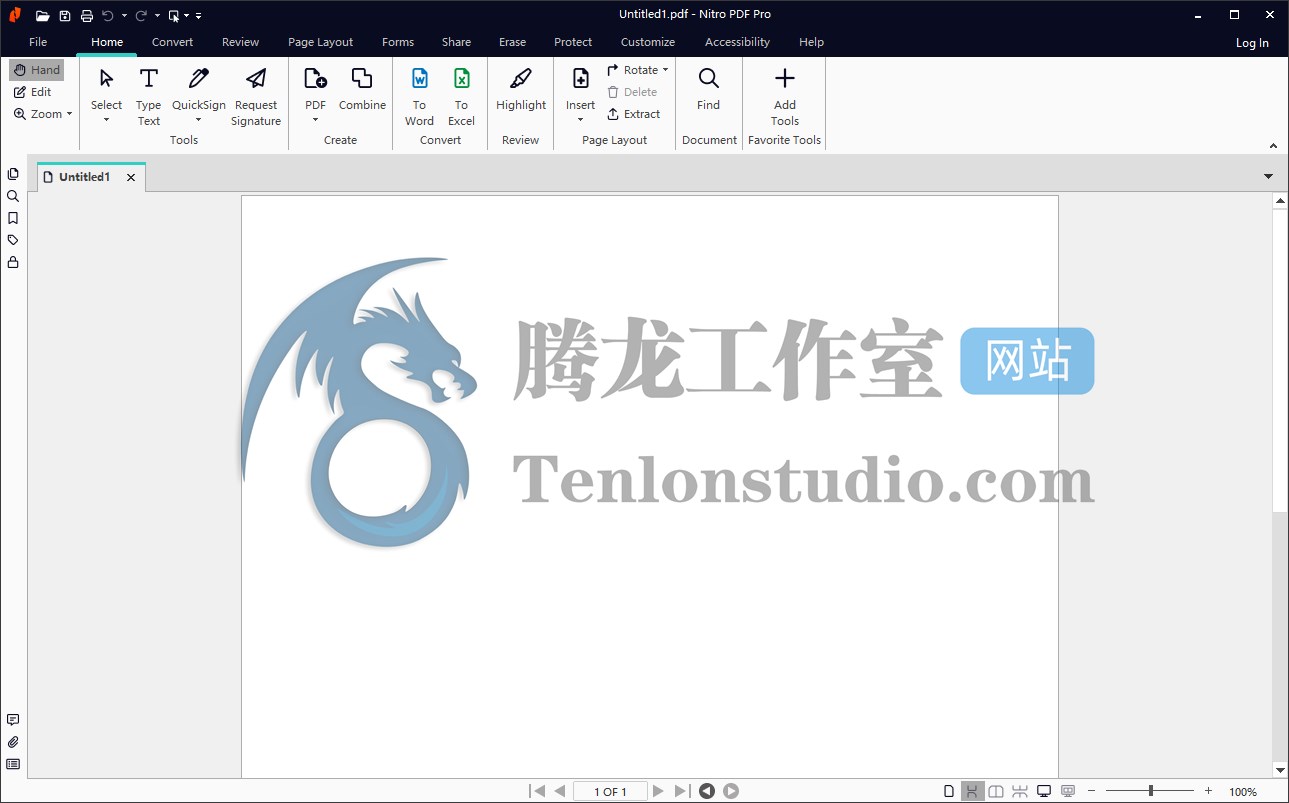
Task: Switch to the Convert ribbon tab
Action: pos(172,42)
